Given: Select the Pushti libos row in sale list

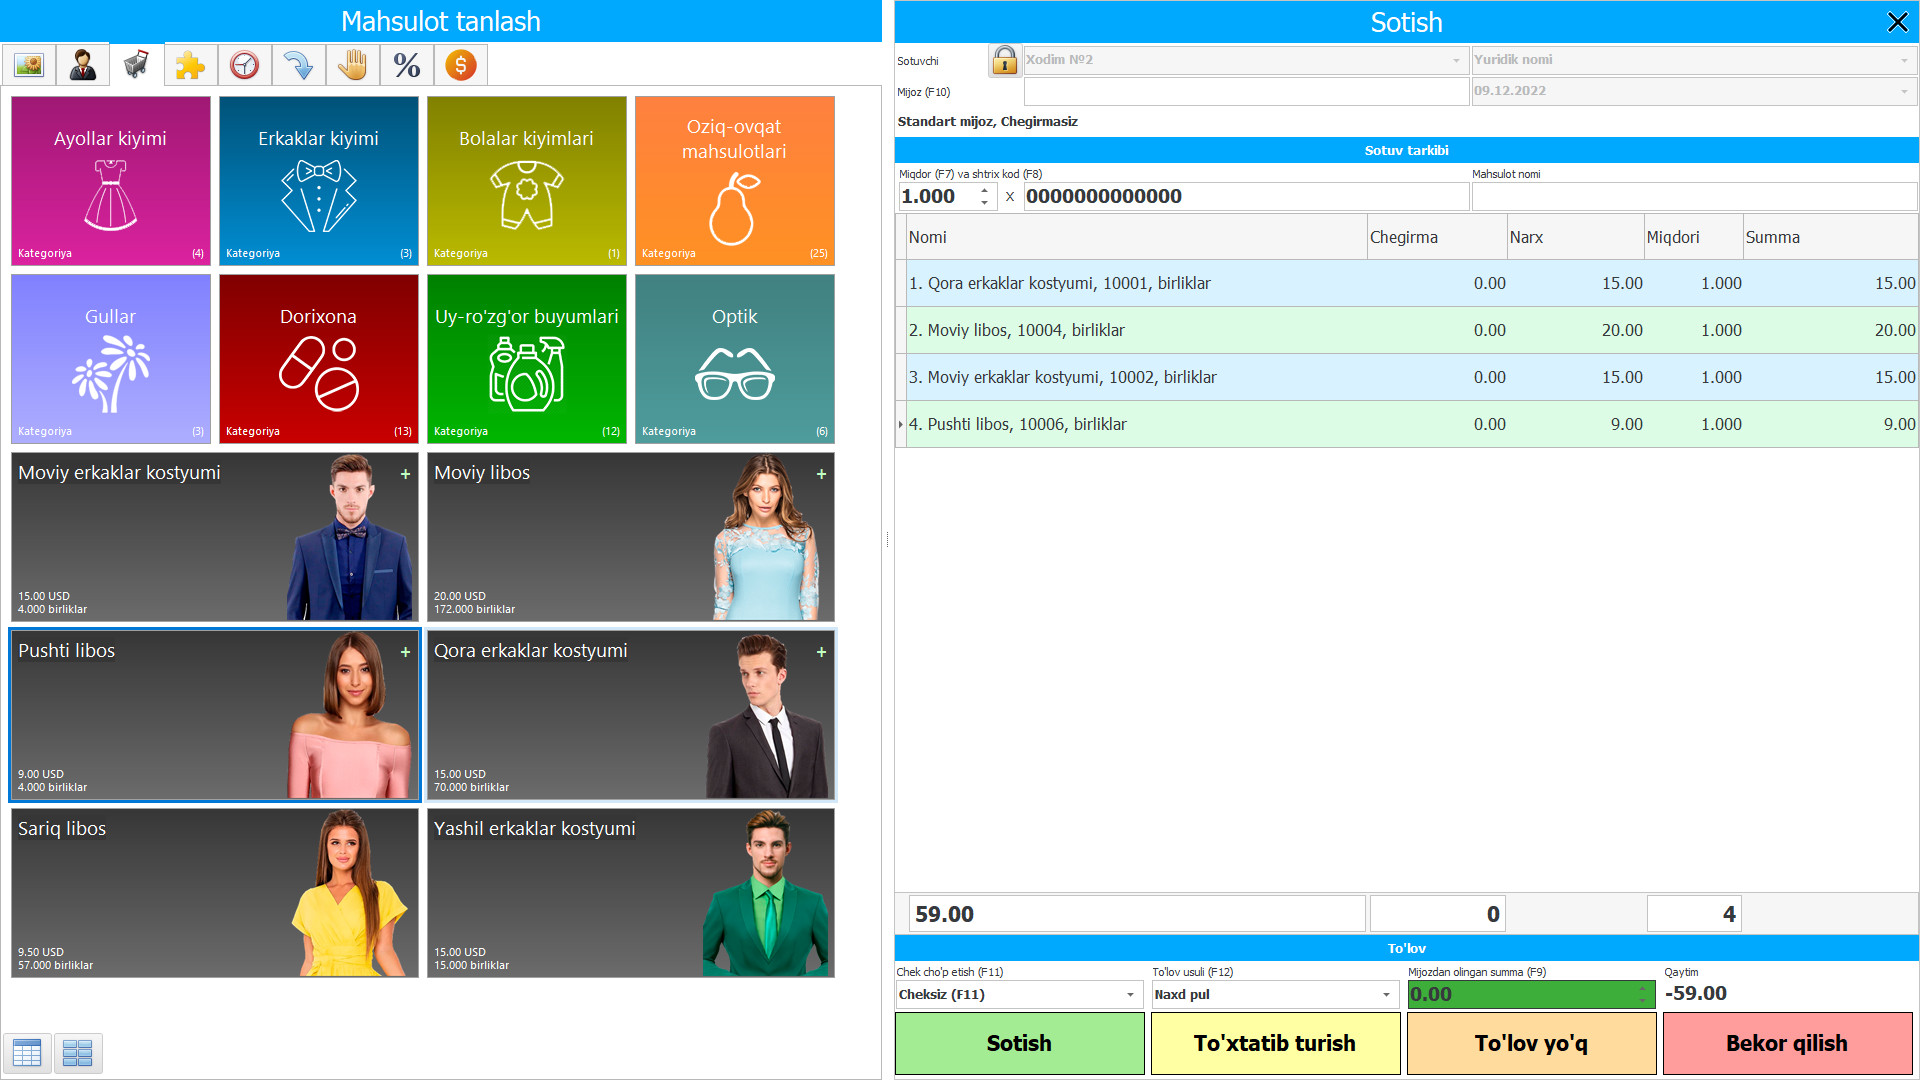Looking at the screenshot, I should (1100, 424).
